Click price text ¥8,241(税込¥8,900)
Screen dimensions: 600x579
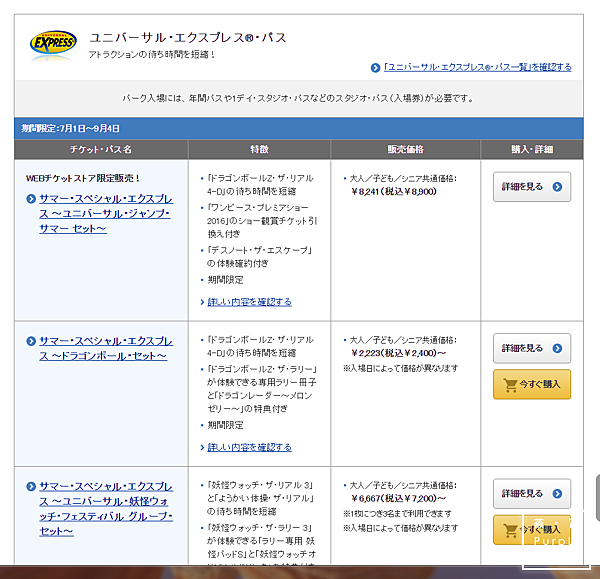(x=394, y=191)
